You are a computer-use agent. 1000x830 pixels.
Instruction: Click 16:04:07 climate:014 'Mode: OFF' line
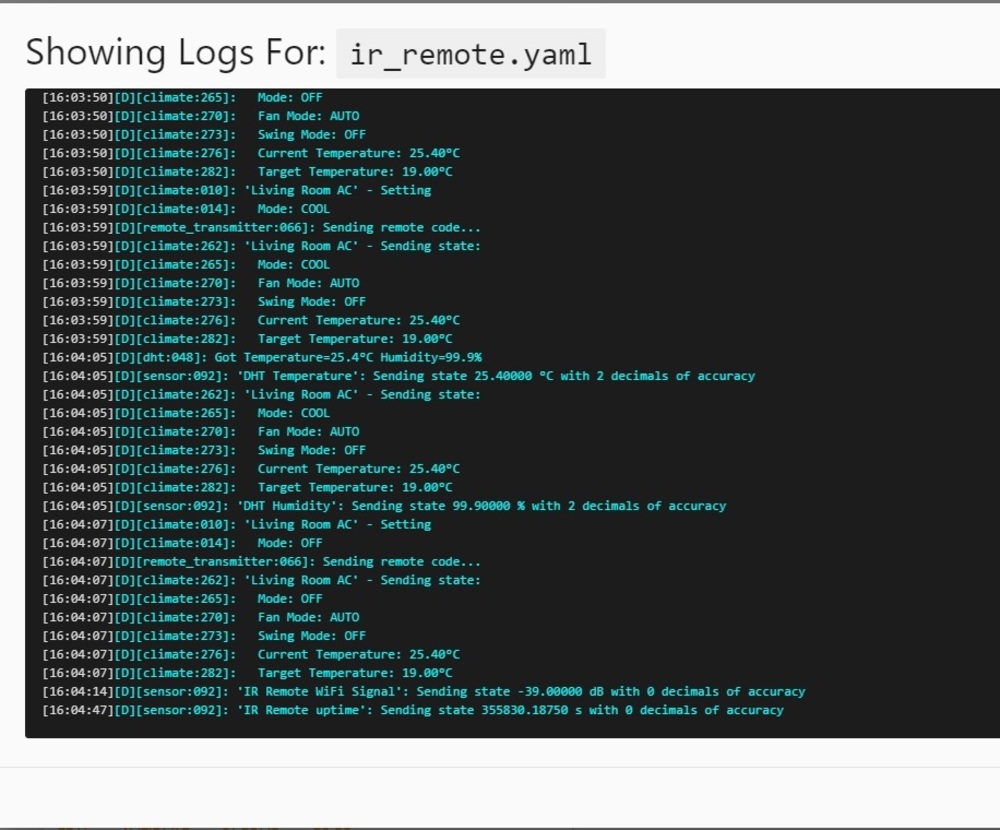(182, 543)
